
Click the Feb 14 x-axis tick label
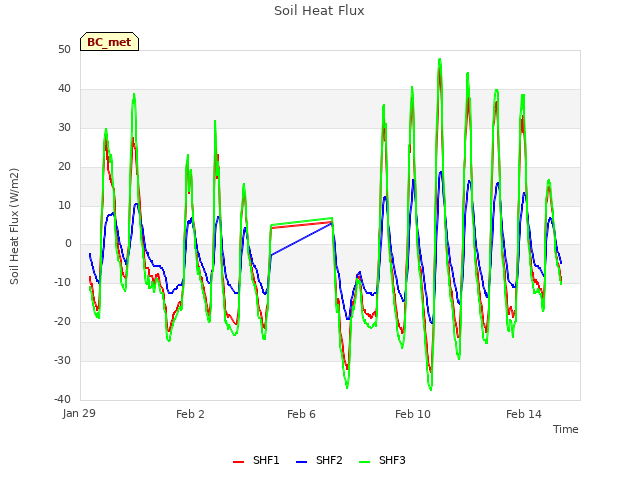(x=524, y=414)
